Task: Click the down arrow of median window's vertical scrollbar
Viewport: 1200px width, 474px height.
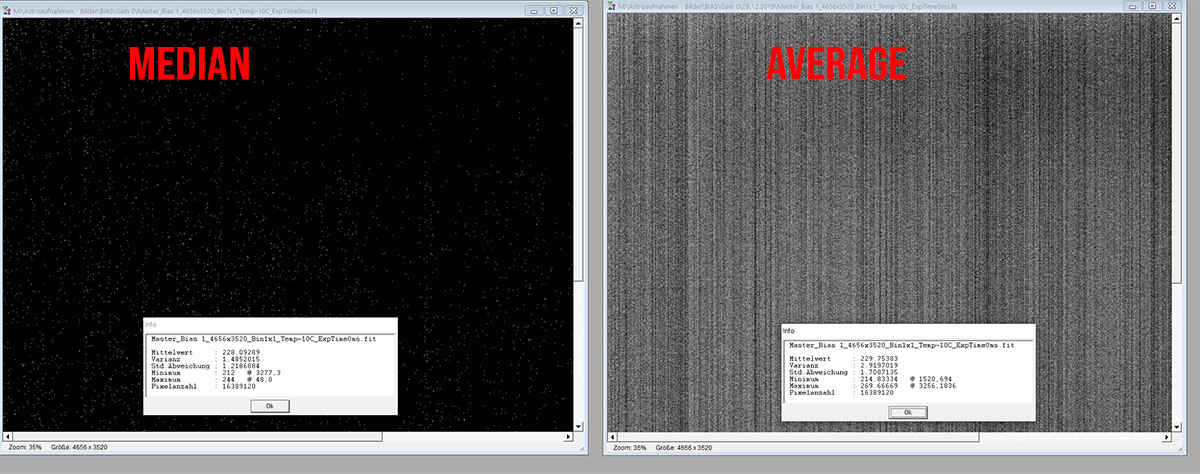Action: 578,426
